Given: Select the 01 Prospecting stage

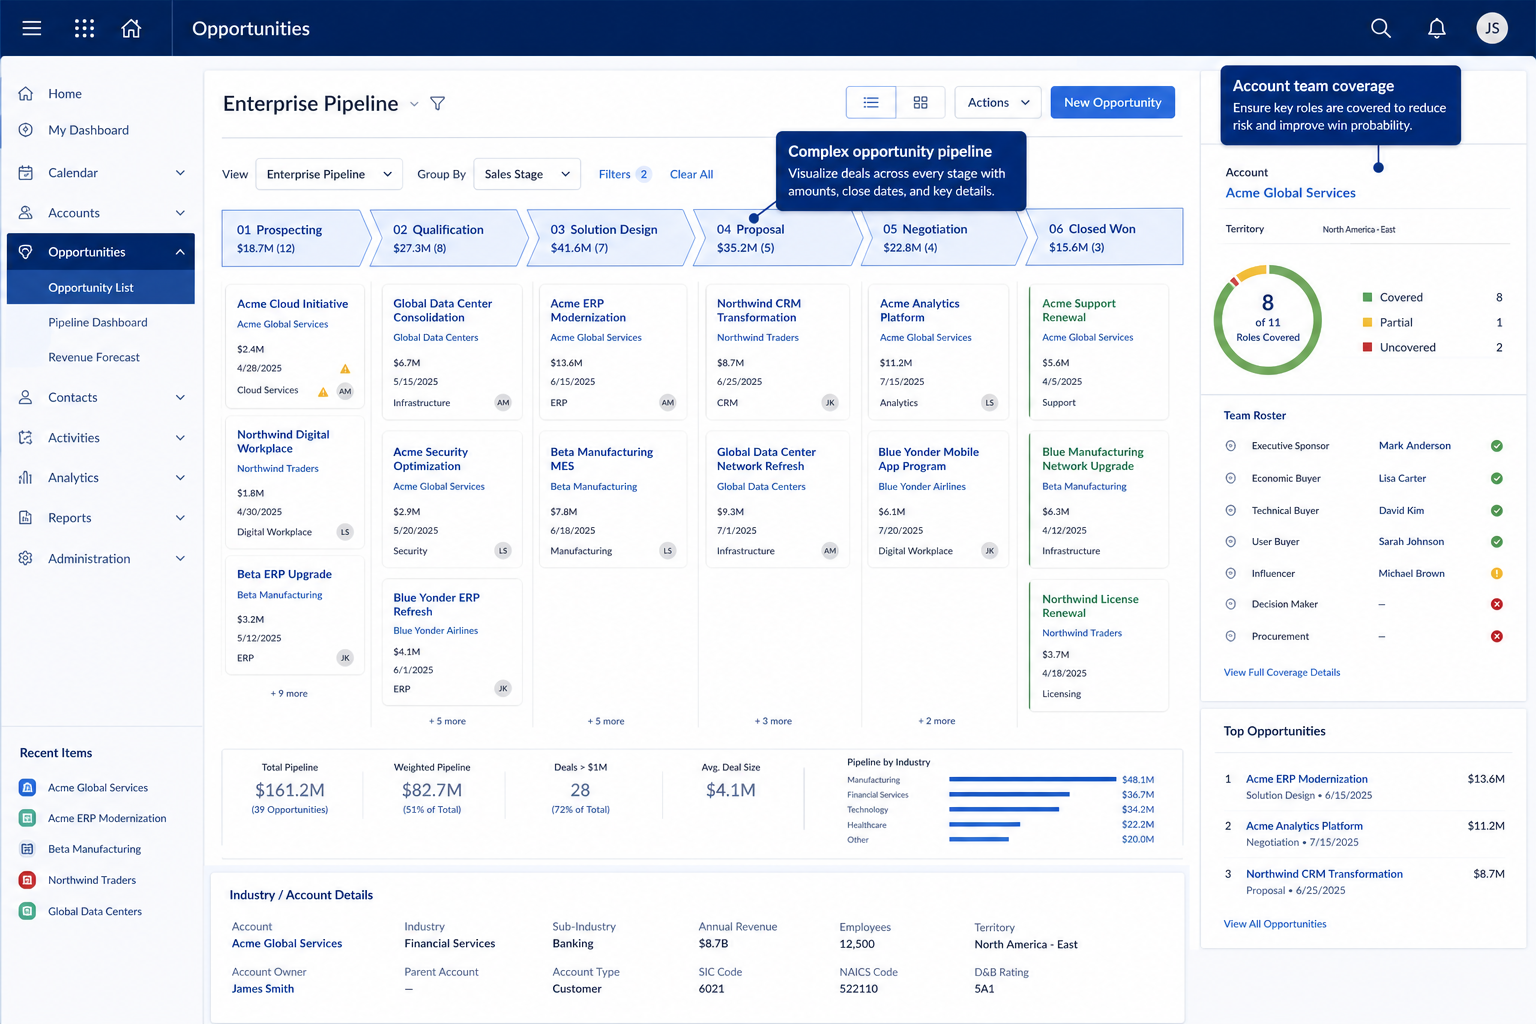Looking at the screenshot, I should tap(295, 238).
